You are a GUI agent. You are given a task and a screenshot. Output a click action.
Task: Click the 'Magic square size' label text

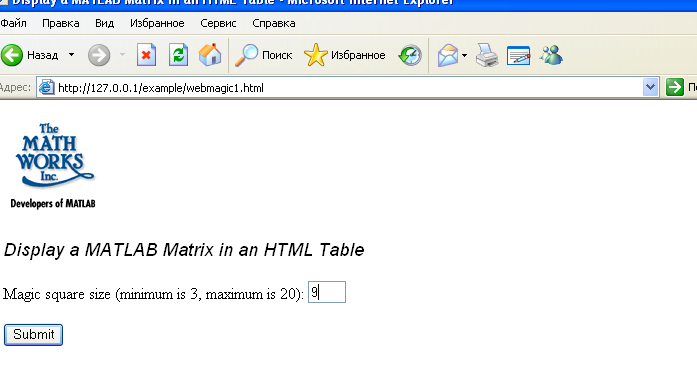(153, 294)
